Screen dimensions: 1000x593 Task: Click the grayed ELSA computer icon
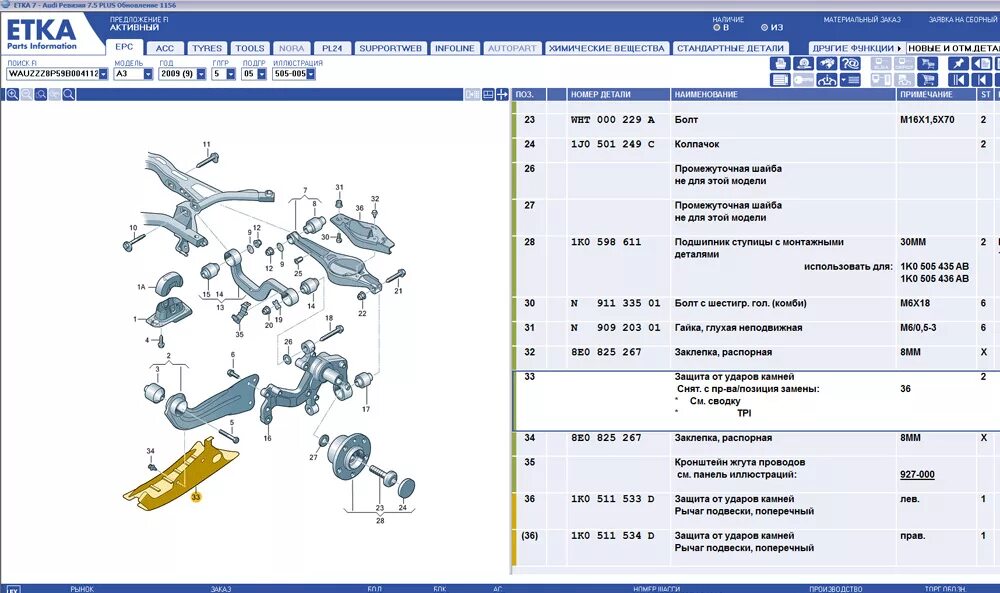tap(881, 63)
